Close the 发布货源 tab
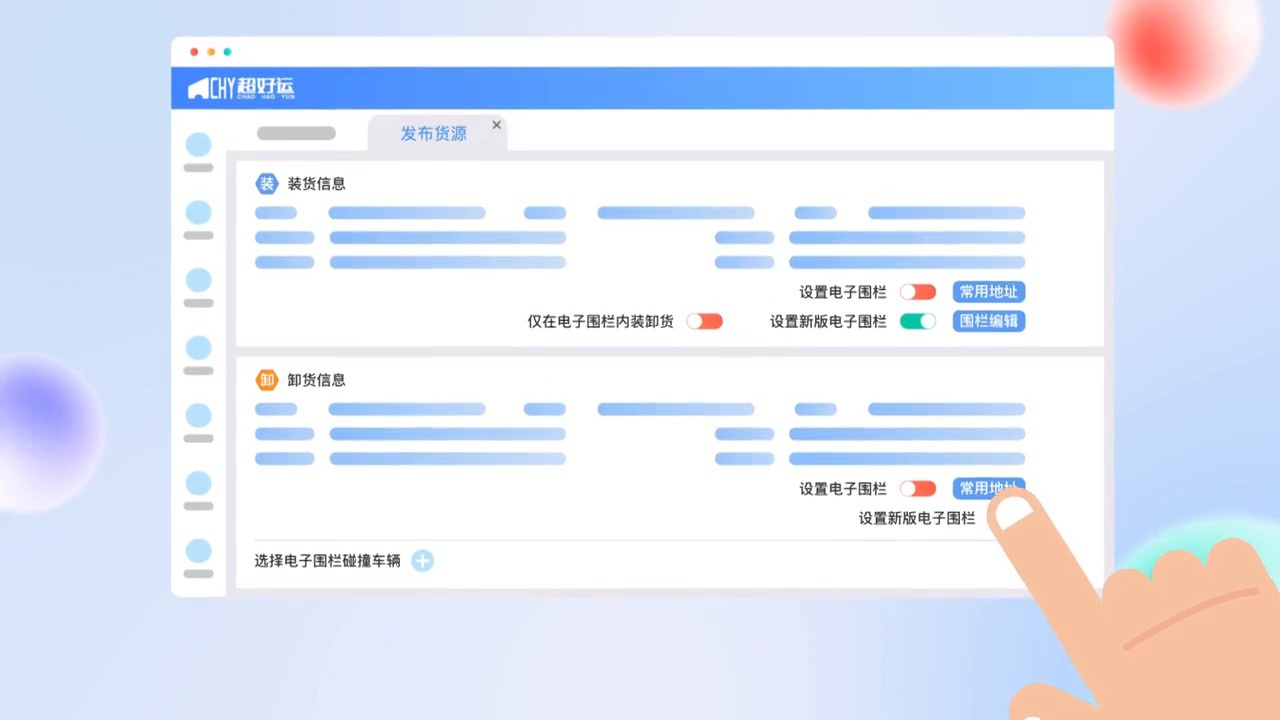This screenshot has width=1280, height=720. click(x=496, y=125)
